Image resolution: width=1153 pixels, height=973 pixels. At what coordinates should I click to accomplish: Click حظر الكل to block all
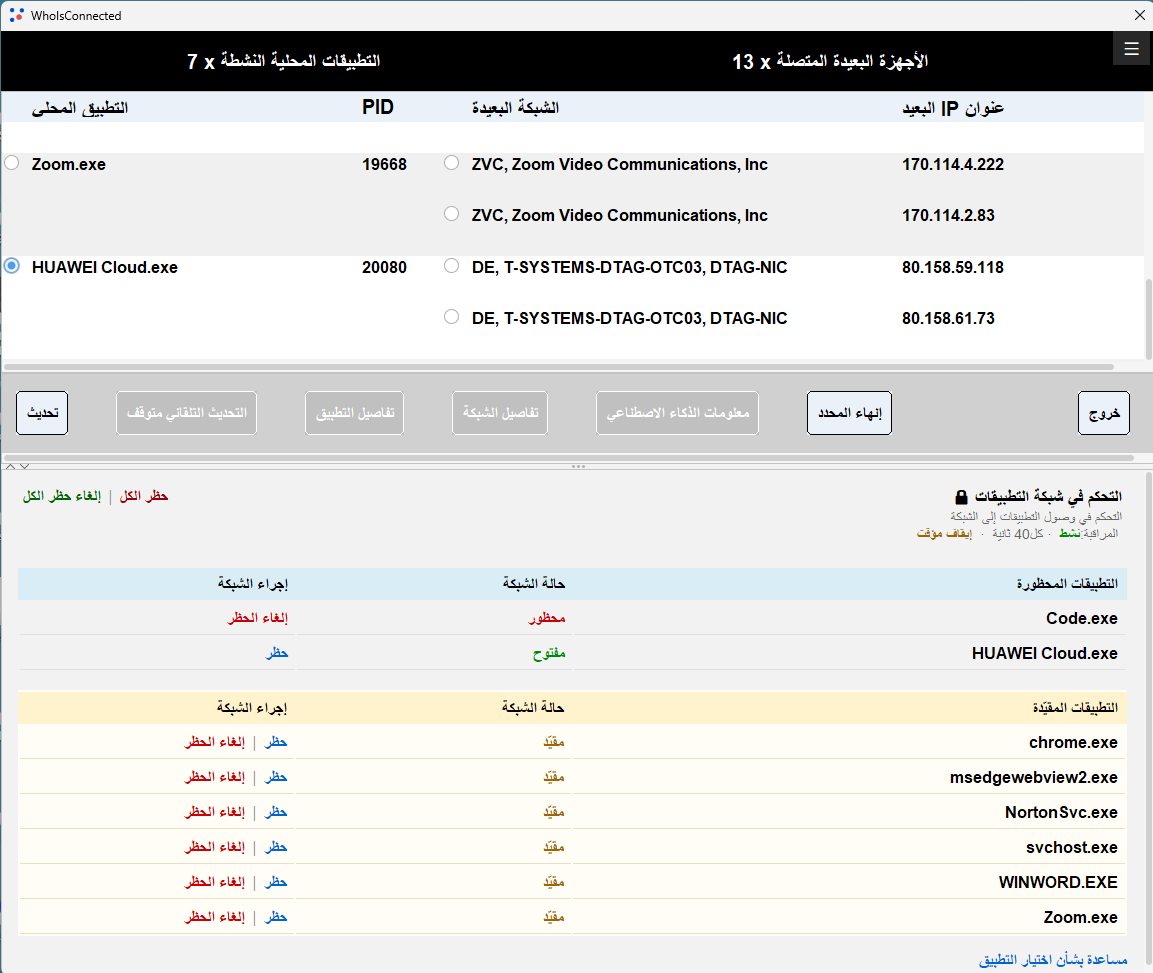coord(144,496)
